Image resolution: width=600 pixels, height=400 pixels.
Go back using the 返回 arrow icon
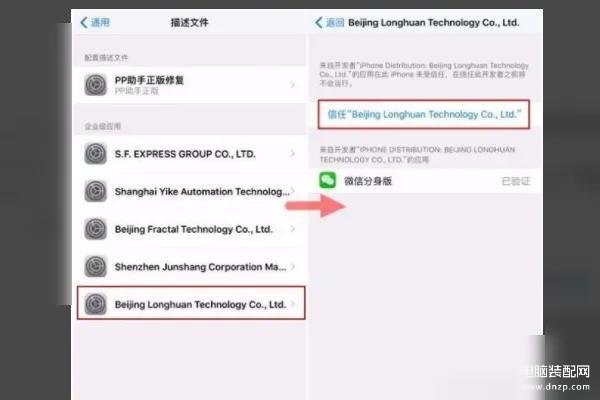pos(318,23)
